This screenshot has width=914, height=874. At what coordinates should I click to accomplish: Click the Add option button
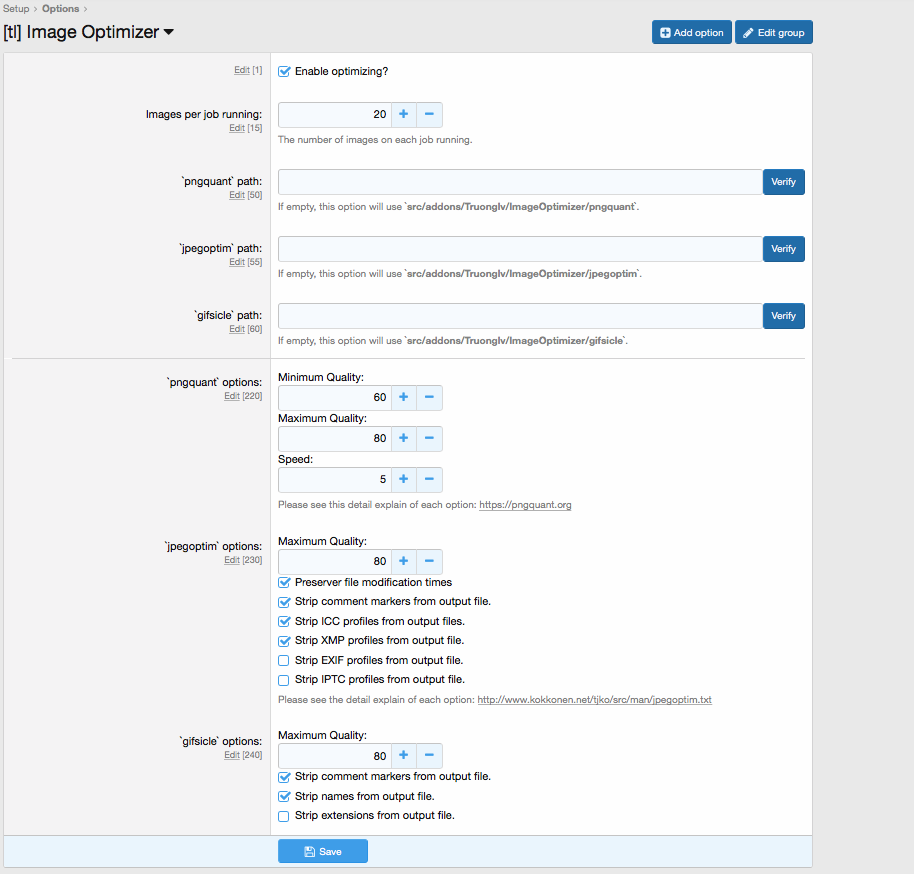(x=691, y=33)
